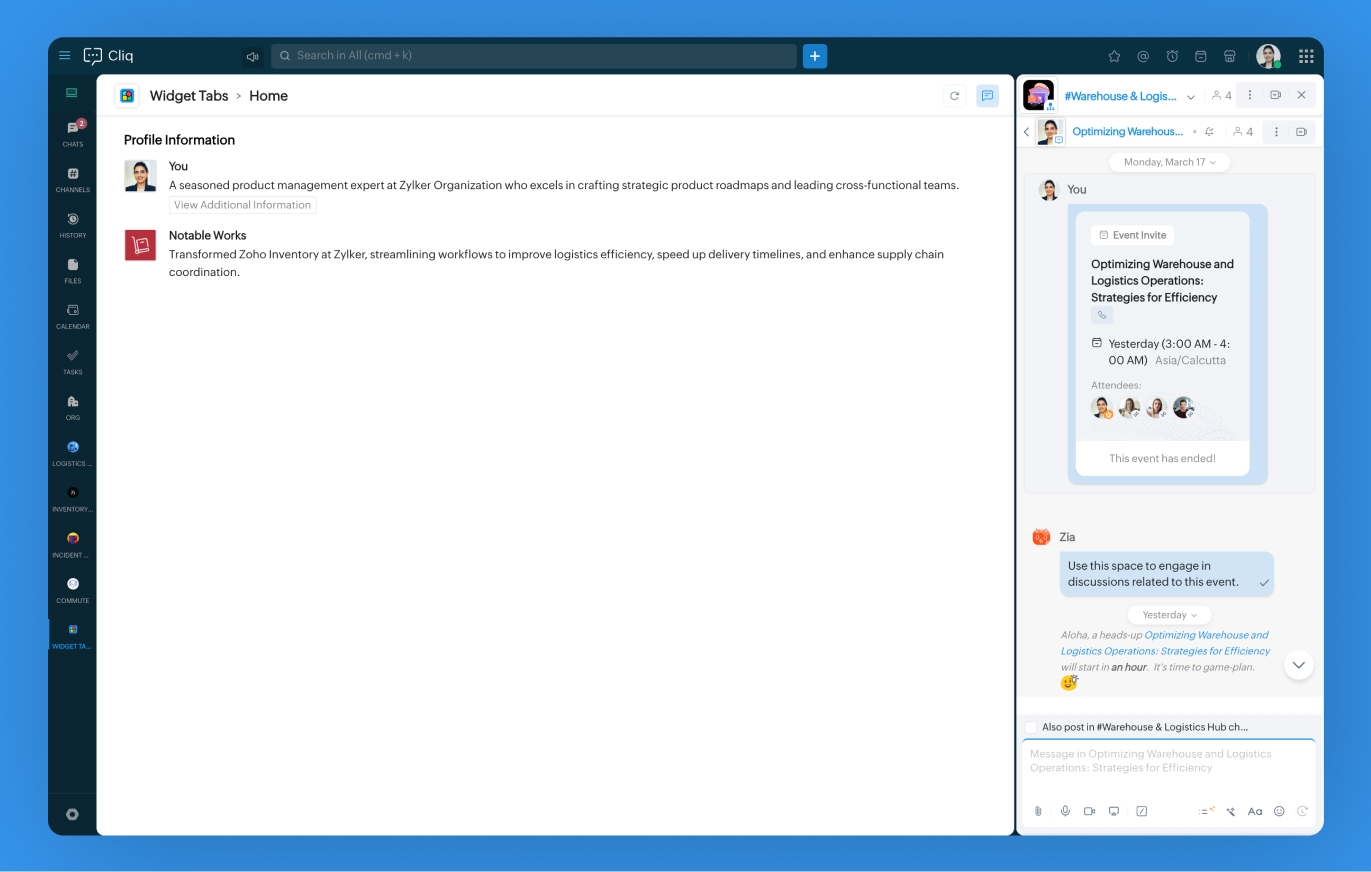Check Also post in #Warehouse & Logistics Hub

1031,727
